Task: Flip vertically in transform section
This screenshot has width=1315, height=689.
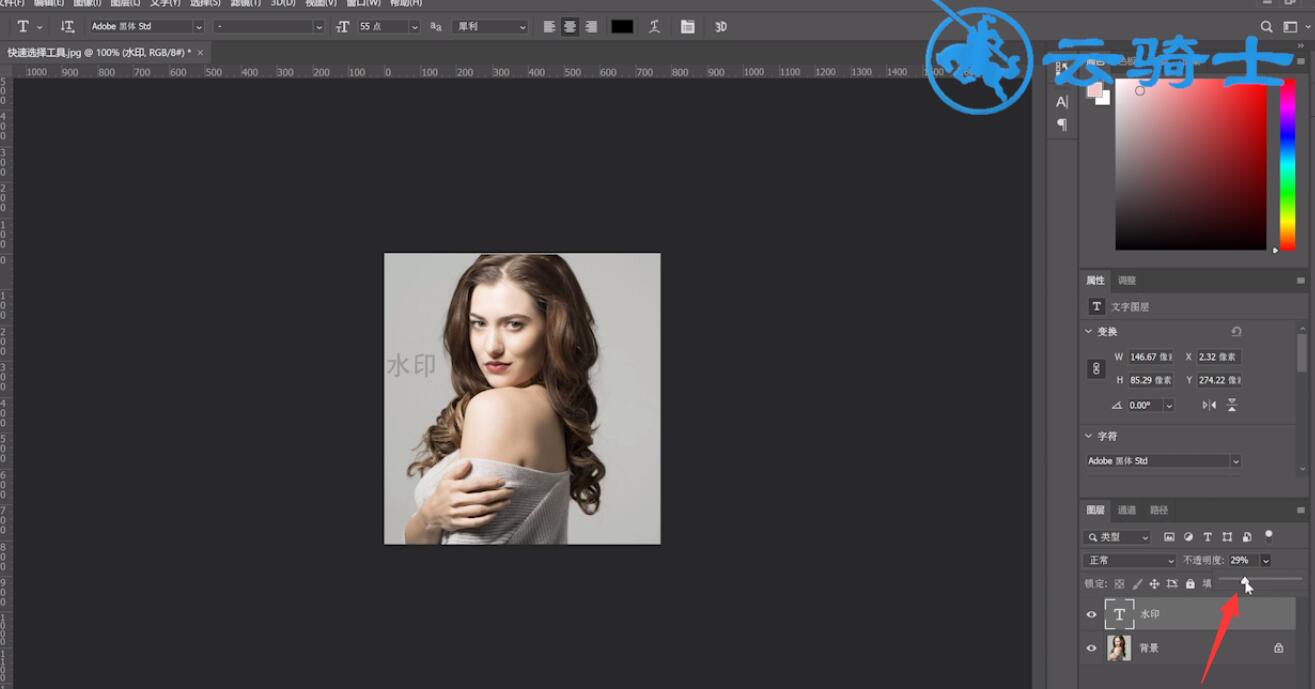Action: pos(1232,405)
